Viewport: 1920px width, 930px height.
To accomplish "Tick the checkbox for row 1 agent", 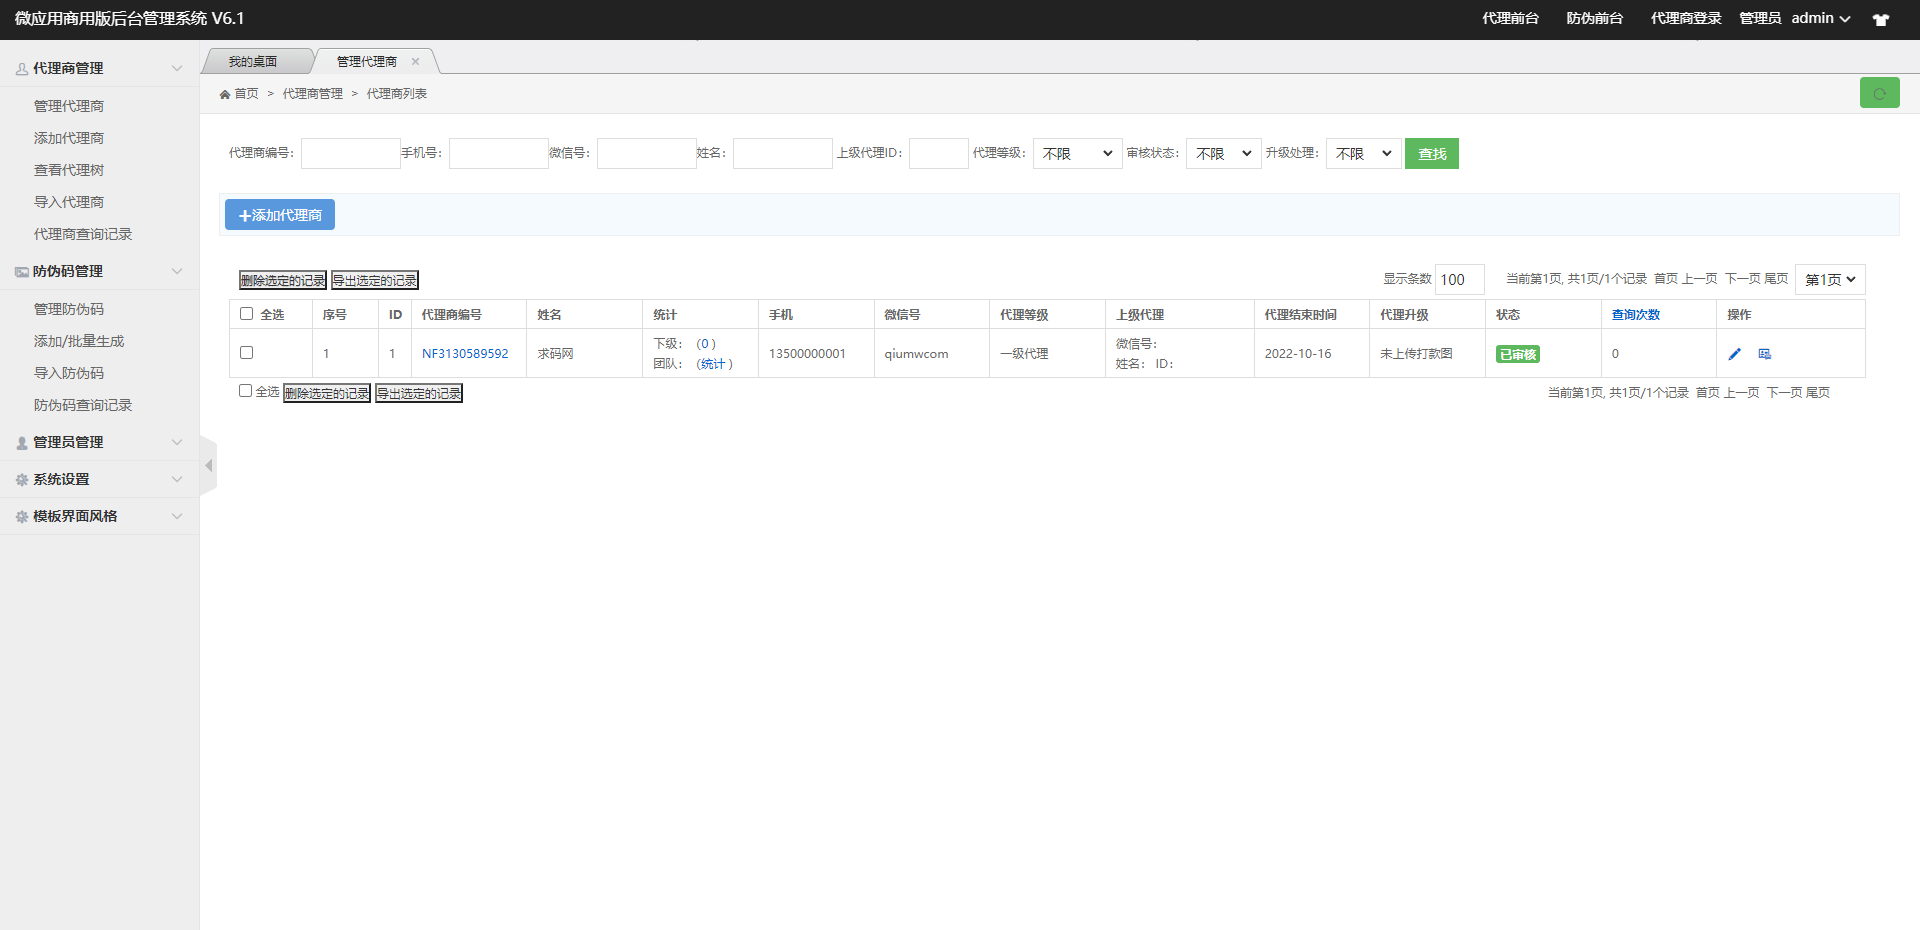I will tap(247, 353).
